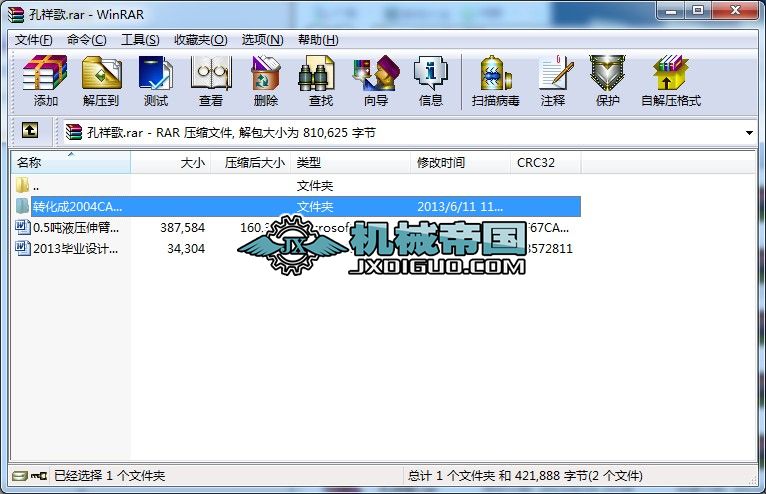
Task: Open the 选项(N) menu
Action: (262, 40)
